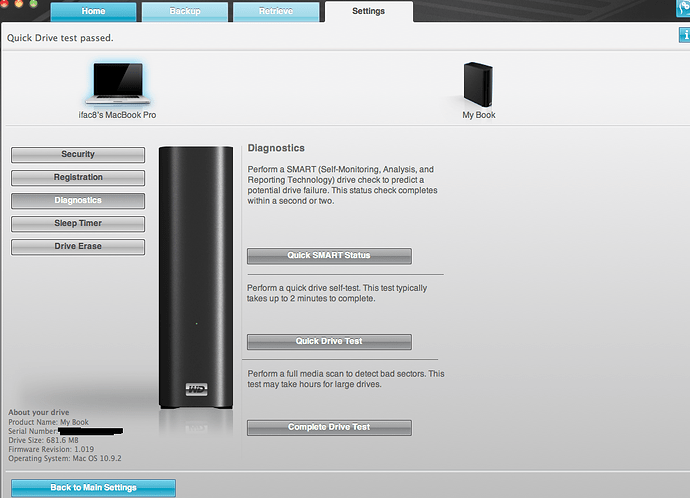Start the Complete Drive Test
This screenshot has height=498, width=690.
329,427
